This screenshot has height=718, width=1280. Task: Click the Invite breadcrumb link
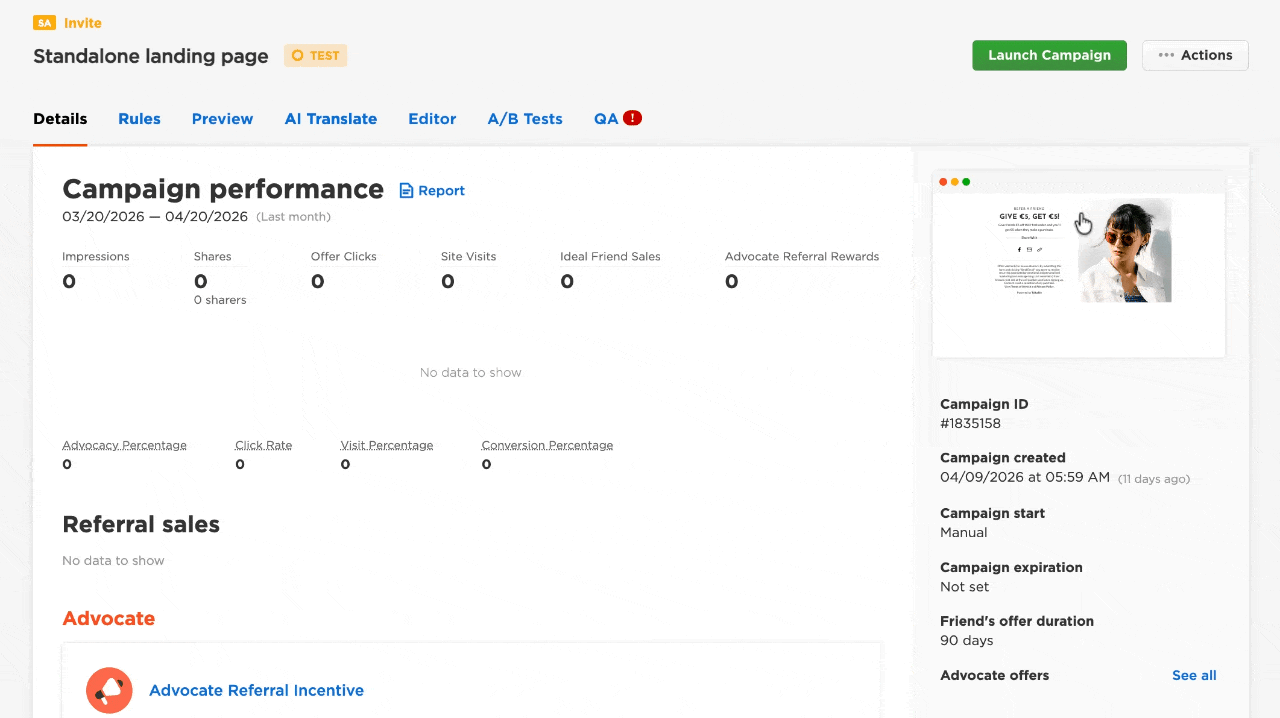coord(83,23)
